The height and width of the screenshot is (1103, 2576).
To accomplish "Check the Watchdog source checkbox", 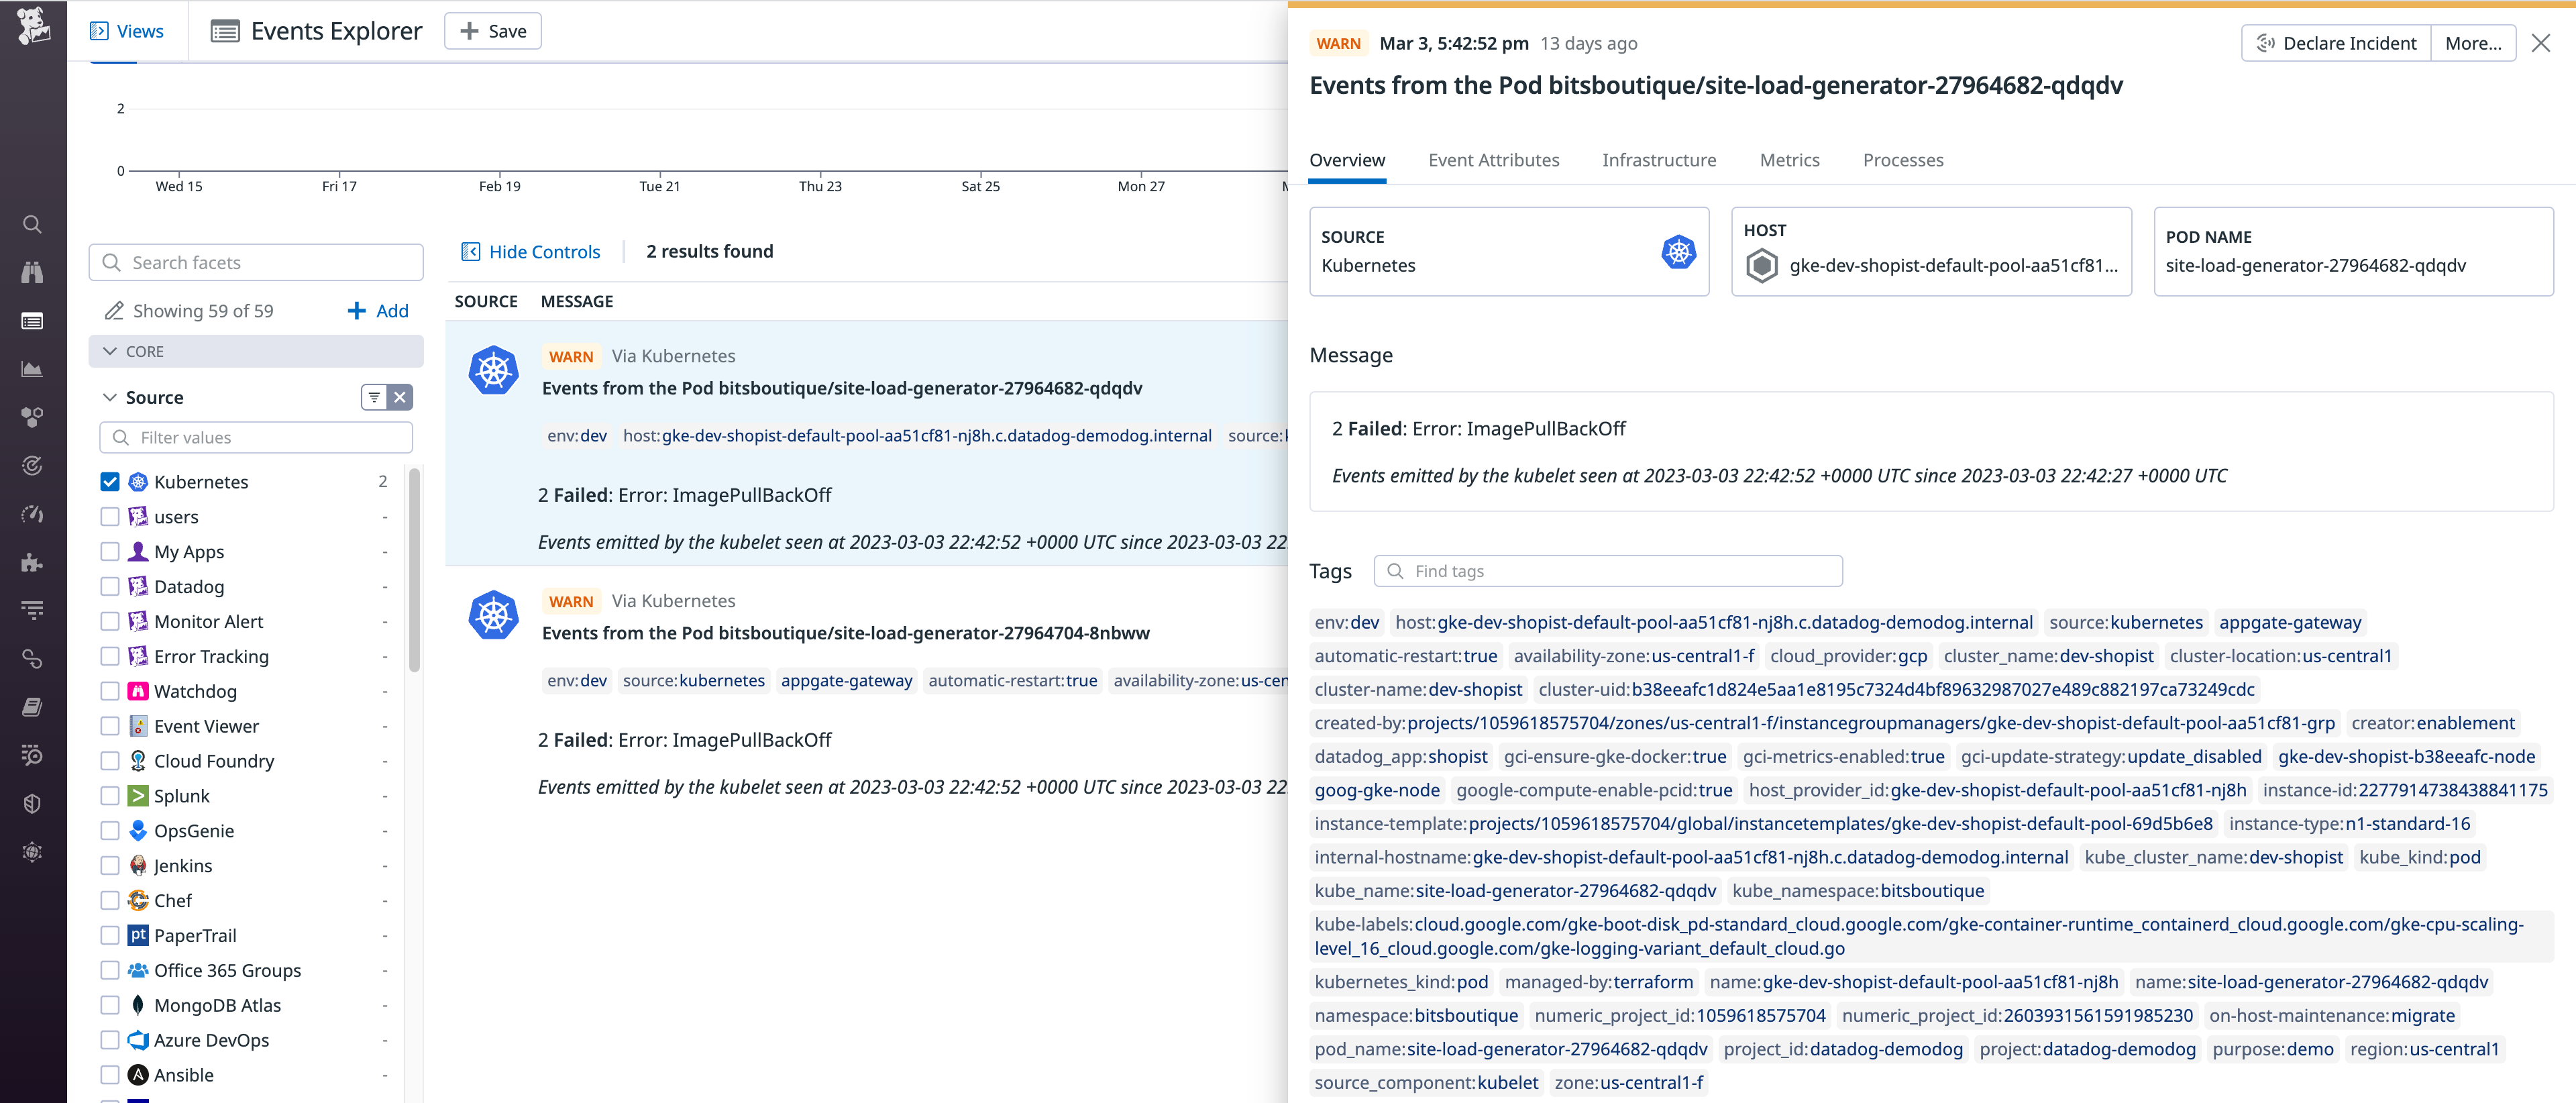I will (110, 691).
